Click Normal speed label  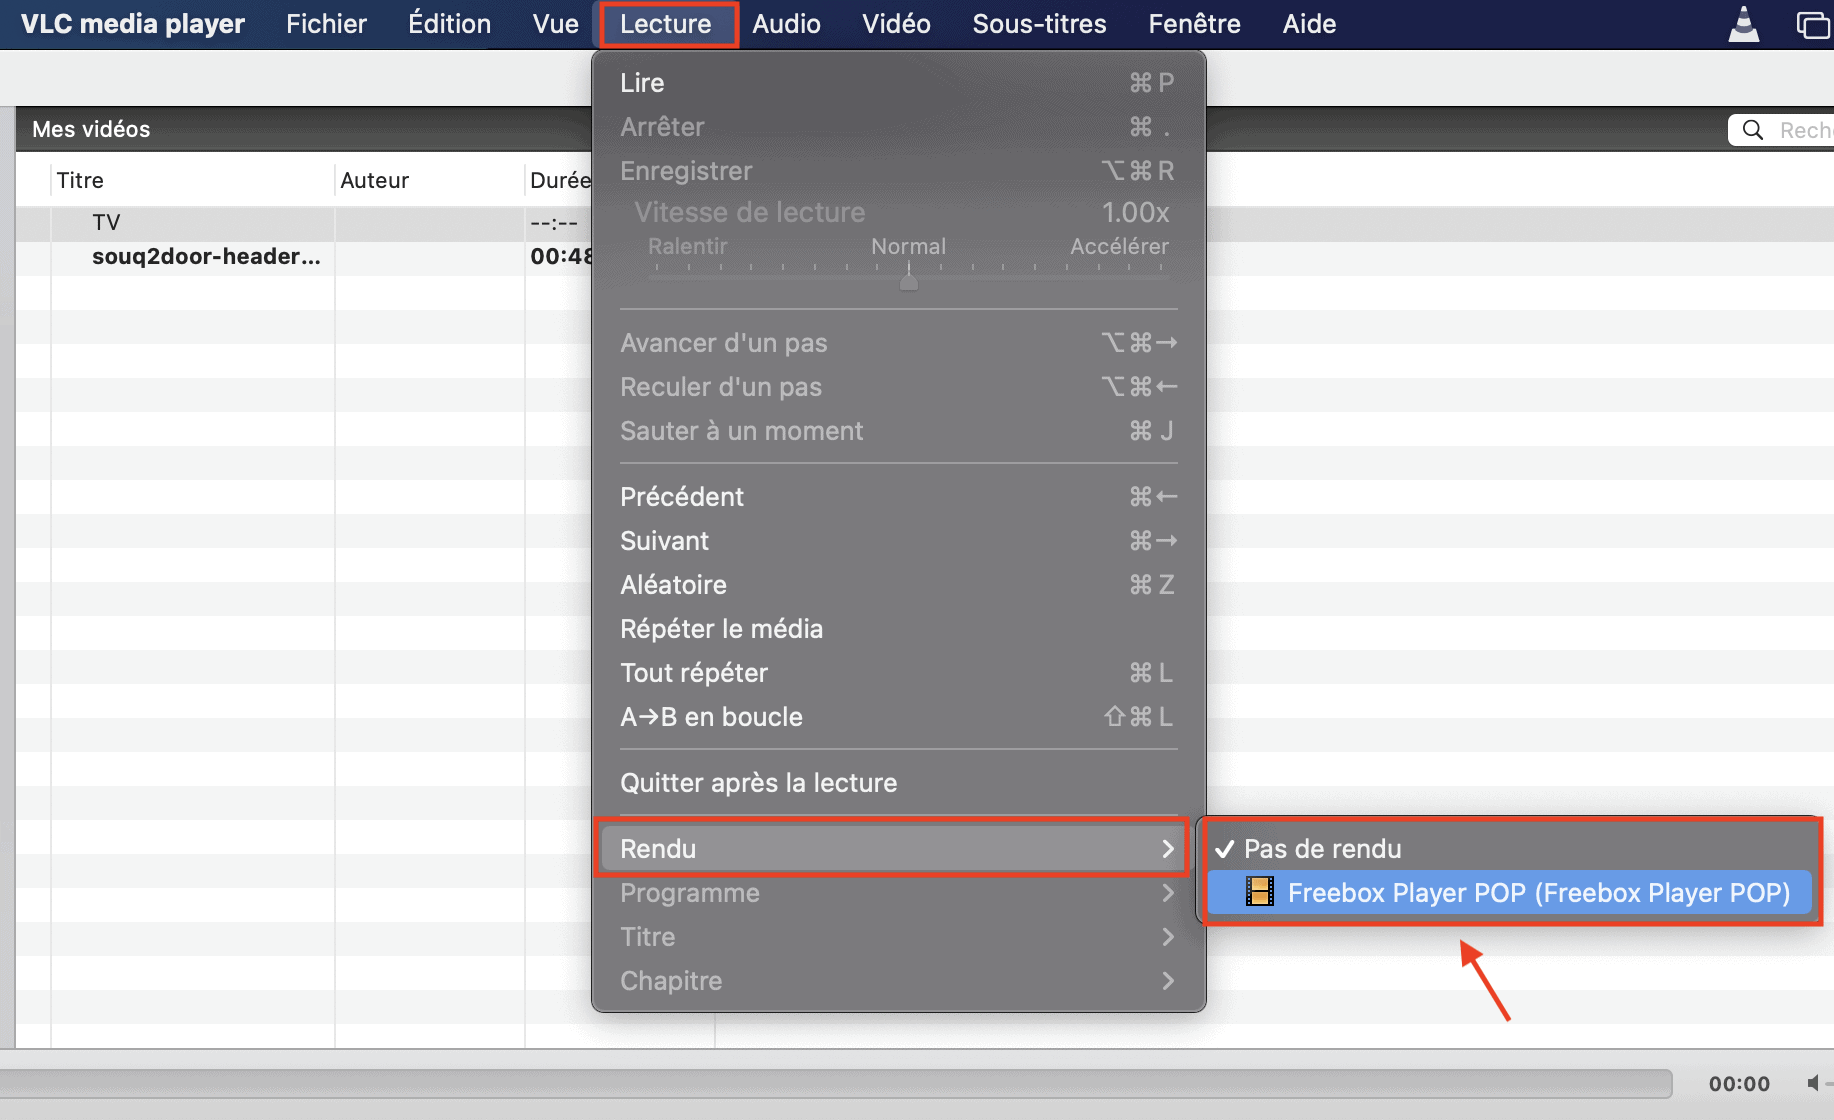click(908, 246)
